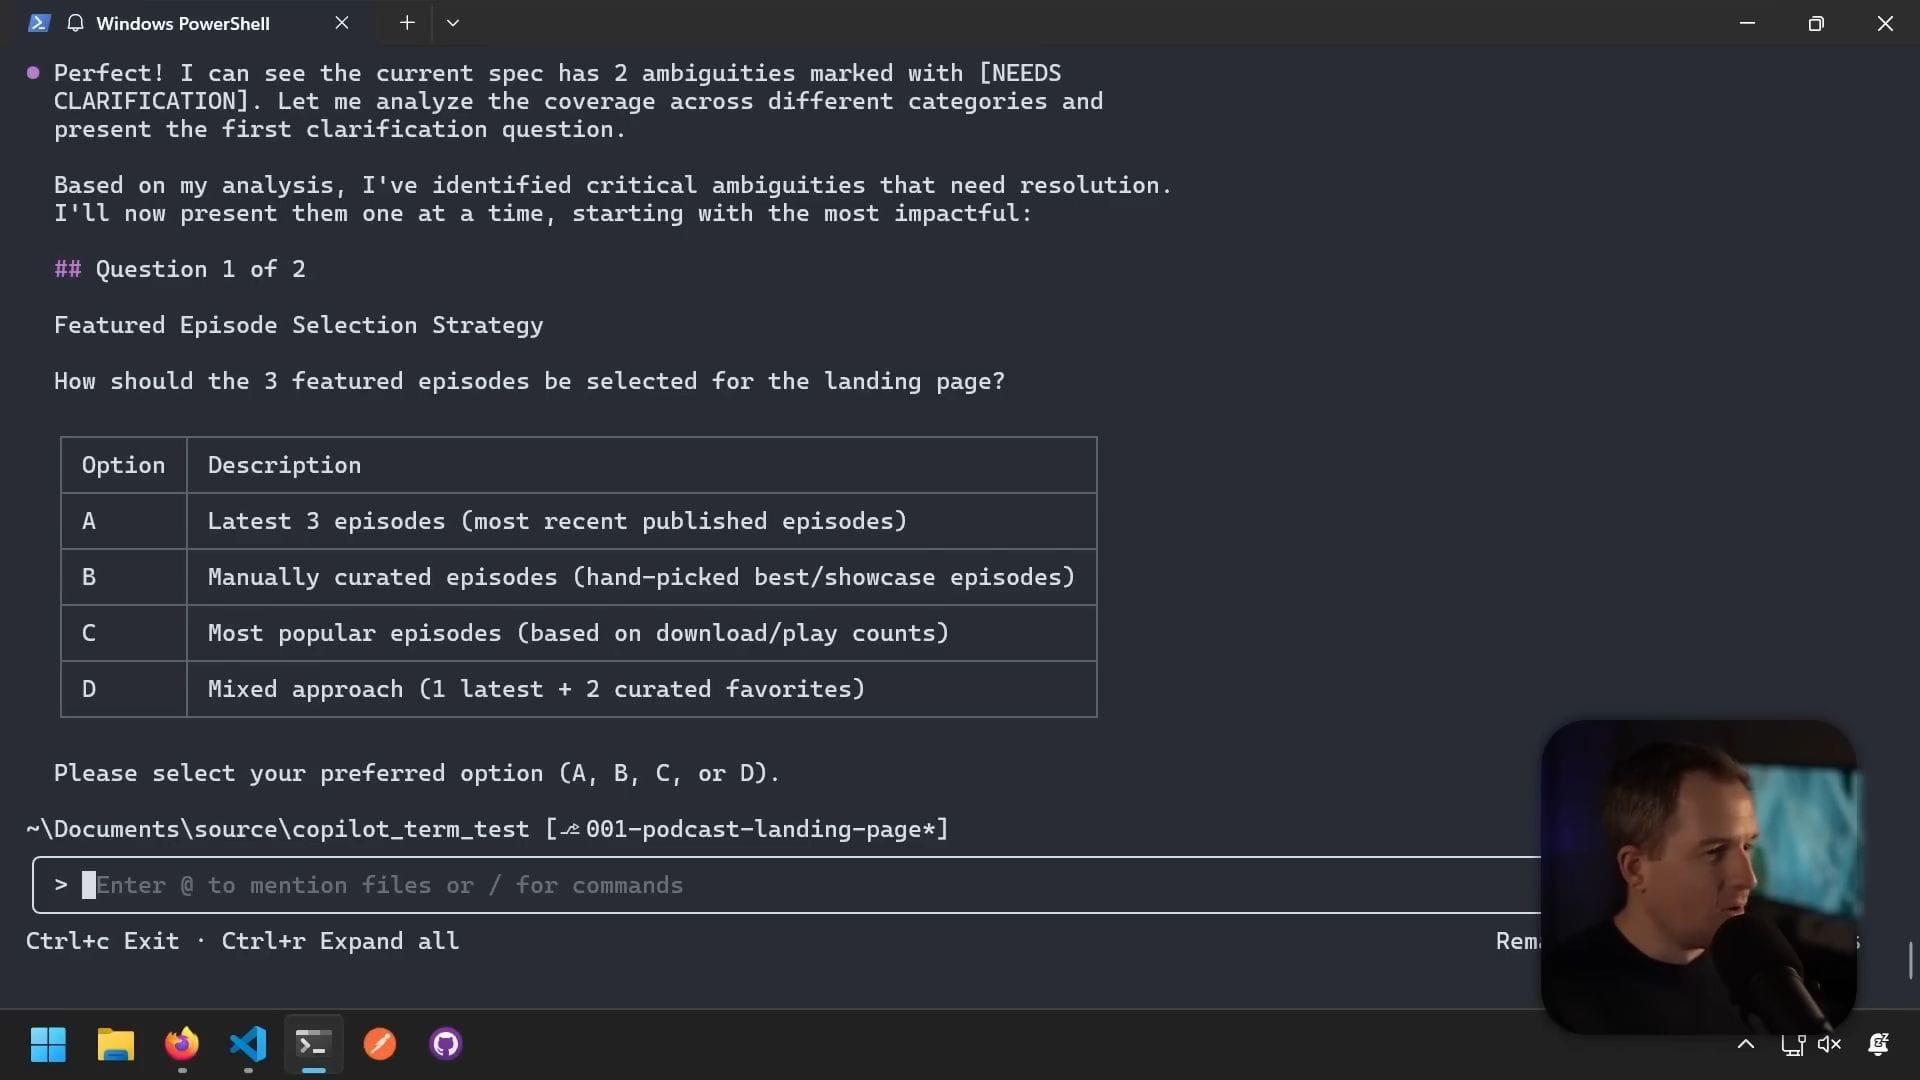Image resolution: width=1920 pixels, height=1080 pixels.
Task: Open File Explorer from taskbar
Action: pyautogui.click(x=115, y=1045)
